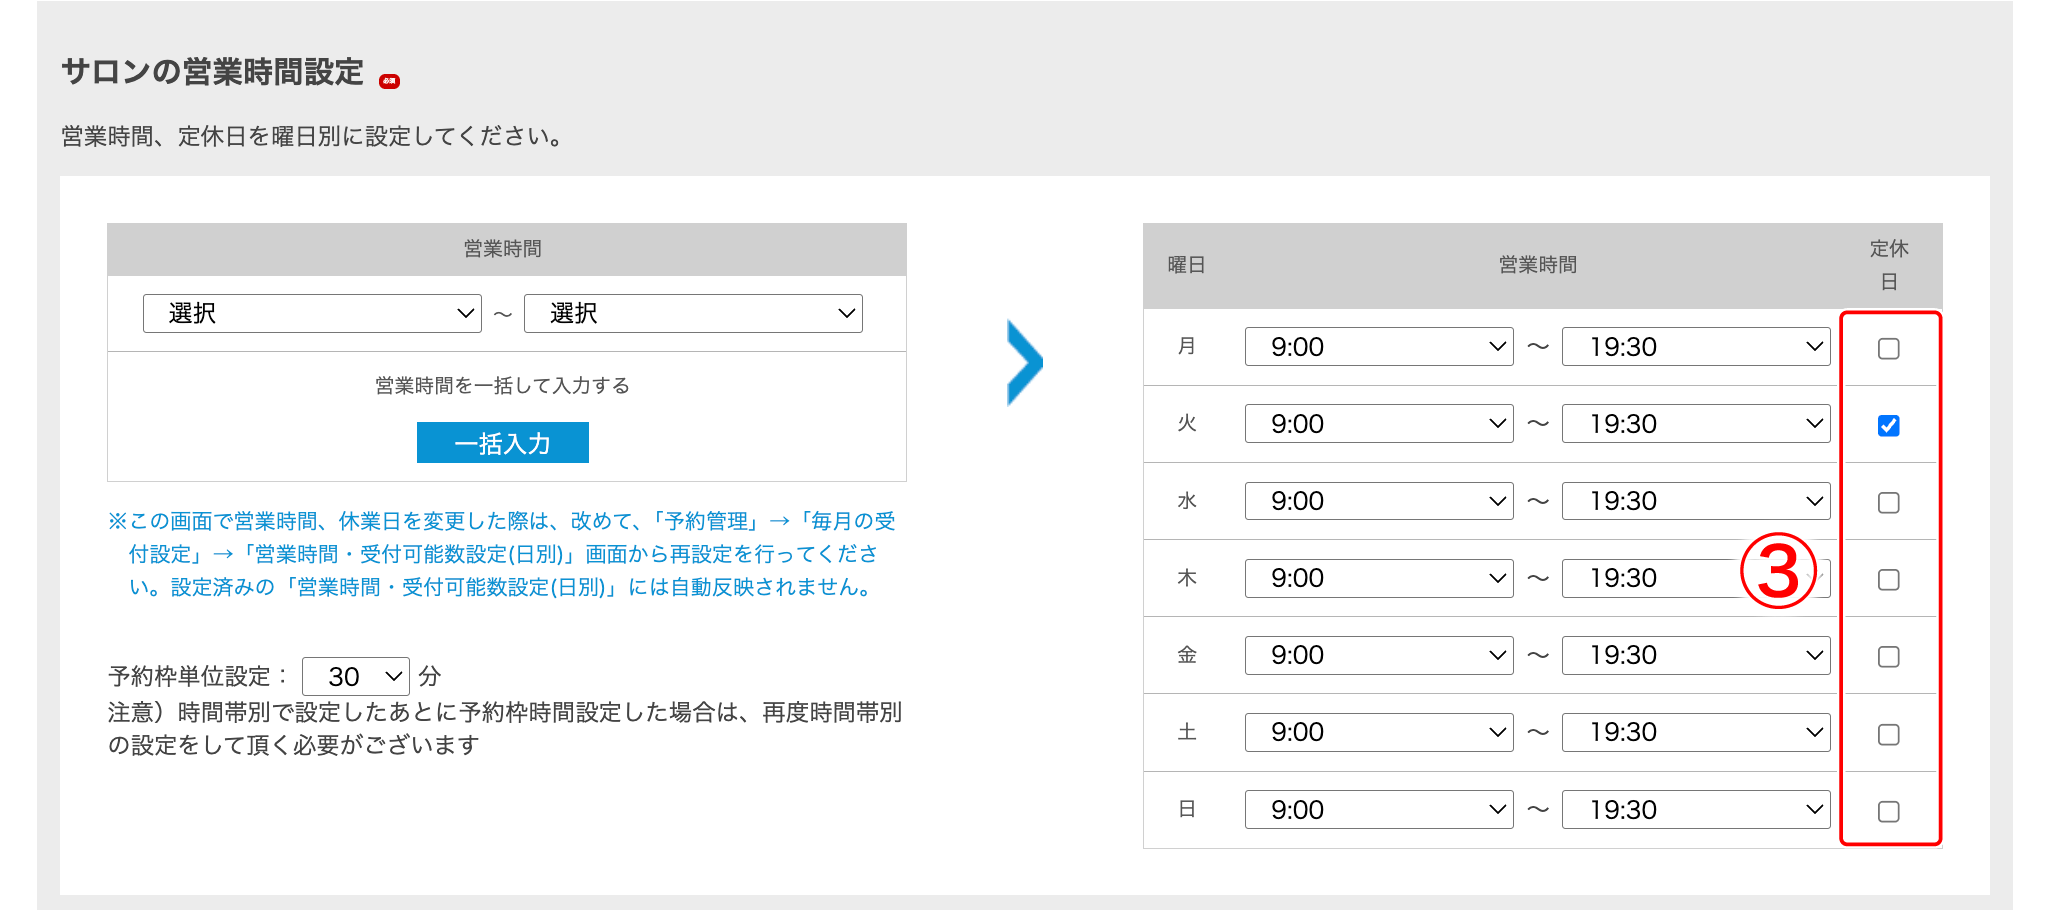
Task: Open Tuesday's 19:30 closing time dropdown
Action: (1695, 424)
